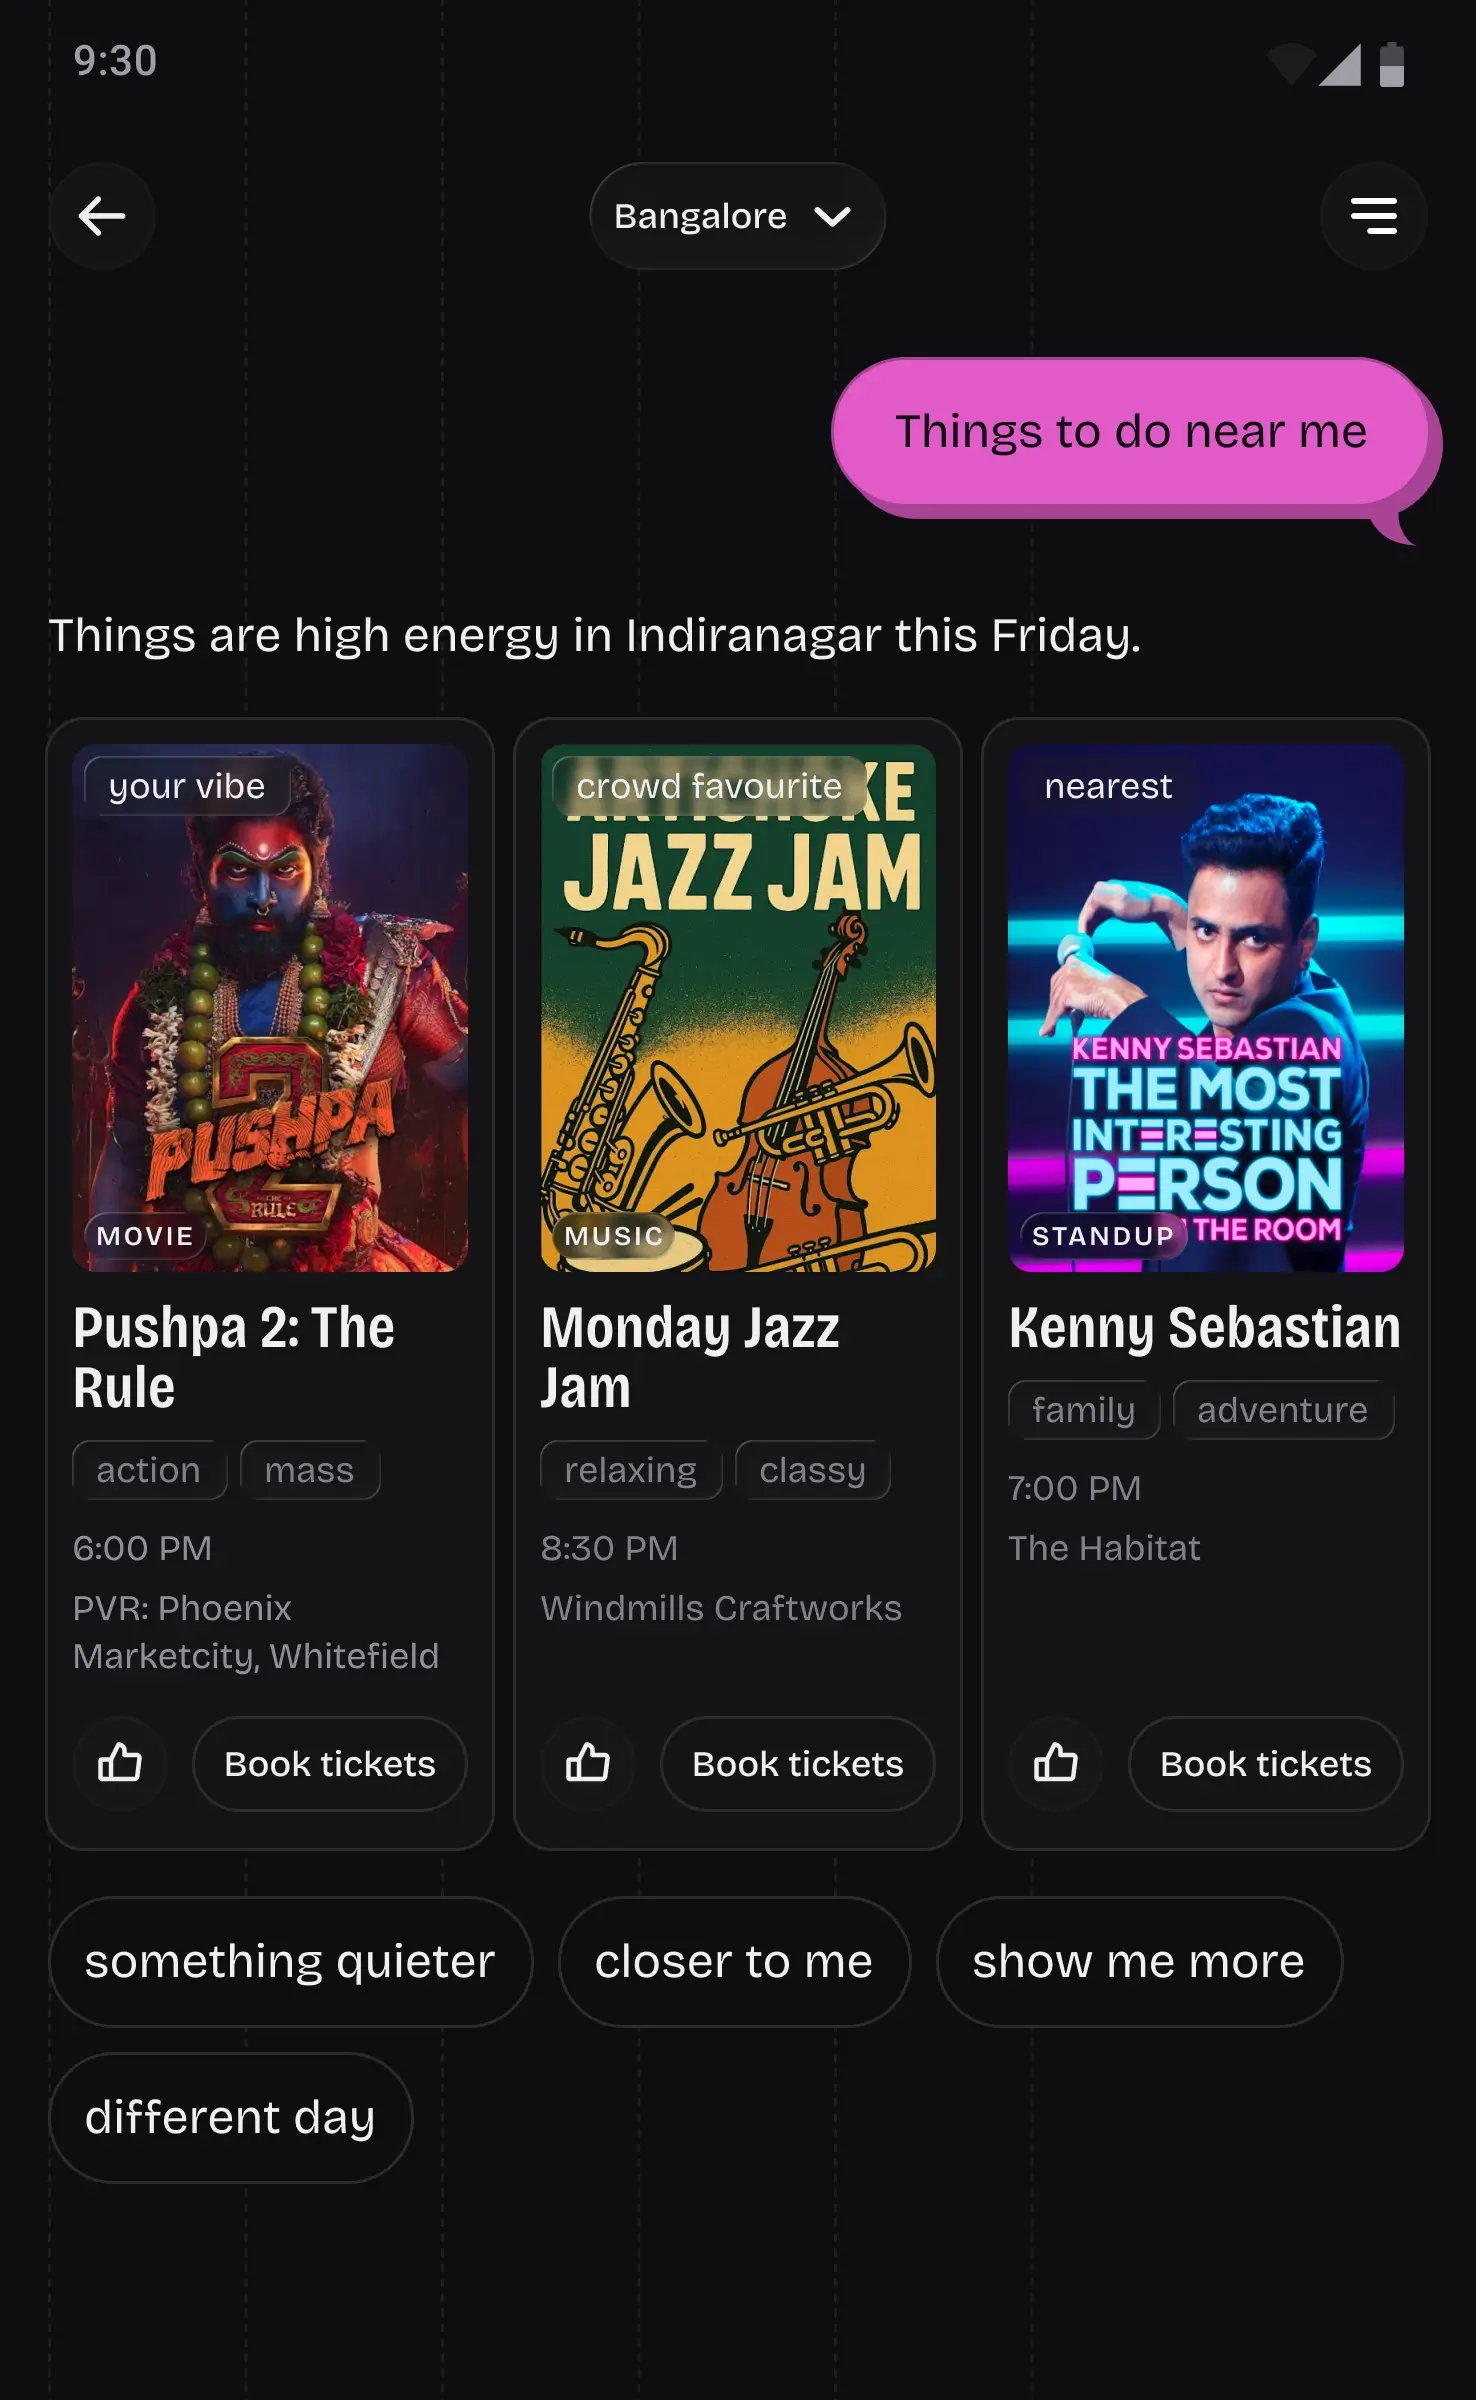Book tickets for Kenny Sebastian

click(1266, 1763)
